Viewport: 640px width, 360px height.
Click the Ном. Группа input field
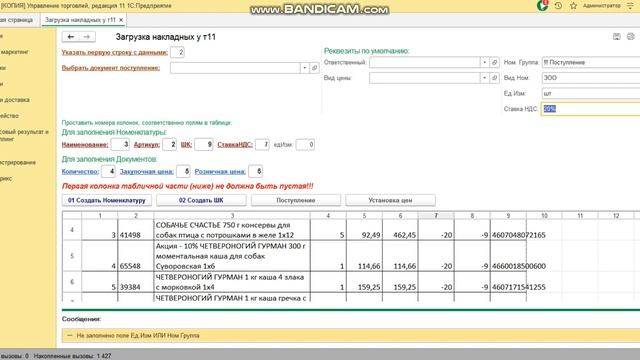(x=591, y=62)
